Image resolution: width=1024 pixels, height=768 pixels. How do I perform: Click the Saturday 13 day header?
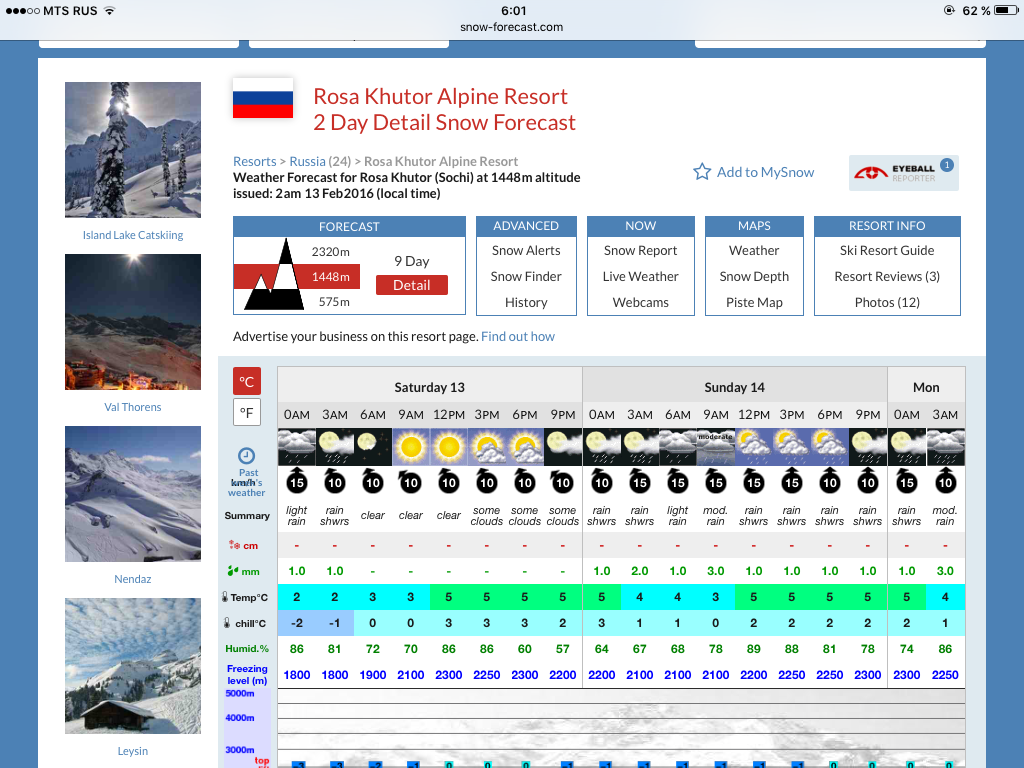click(x=430, y=387)
